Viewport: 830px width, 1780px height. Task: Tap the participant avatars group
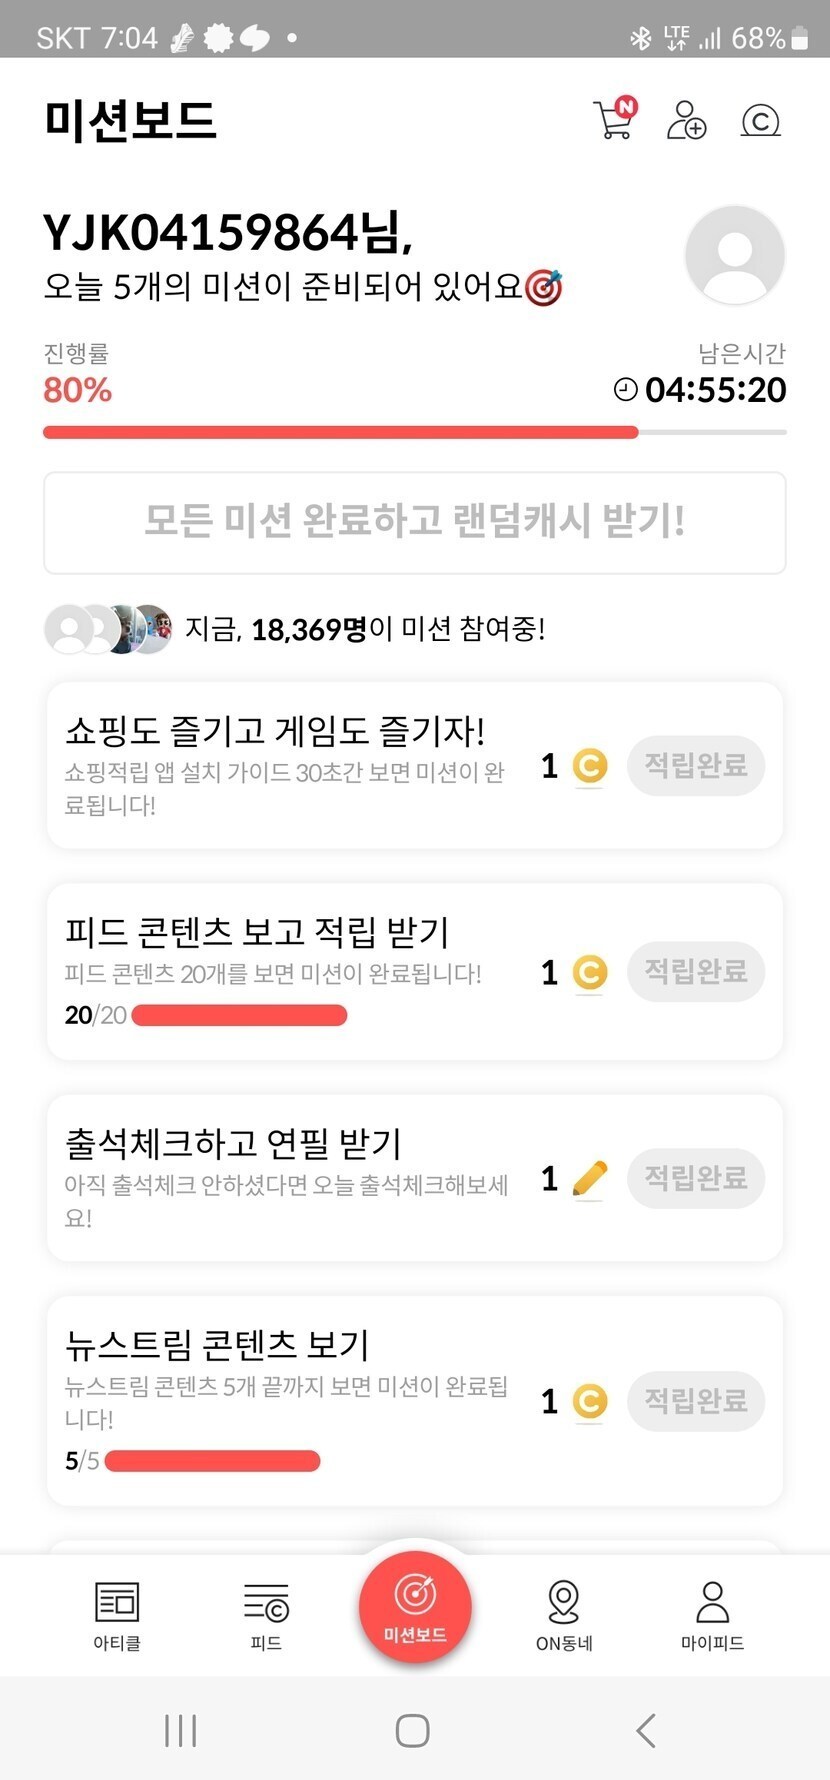[108, 629]
